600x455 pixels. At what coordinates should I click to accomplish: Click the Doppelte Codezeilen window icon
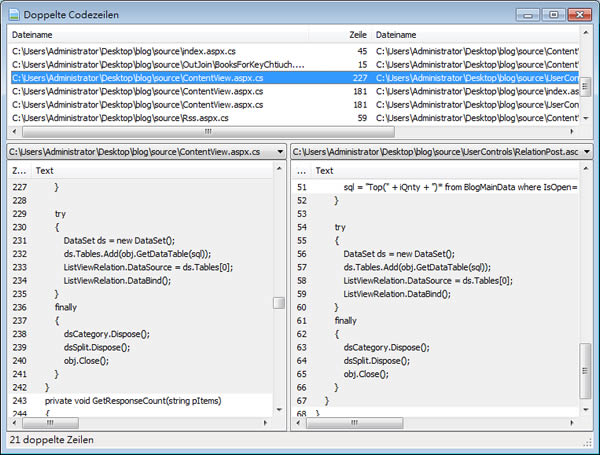pyautogui.click(x=13, y=14)
